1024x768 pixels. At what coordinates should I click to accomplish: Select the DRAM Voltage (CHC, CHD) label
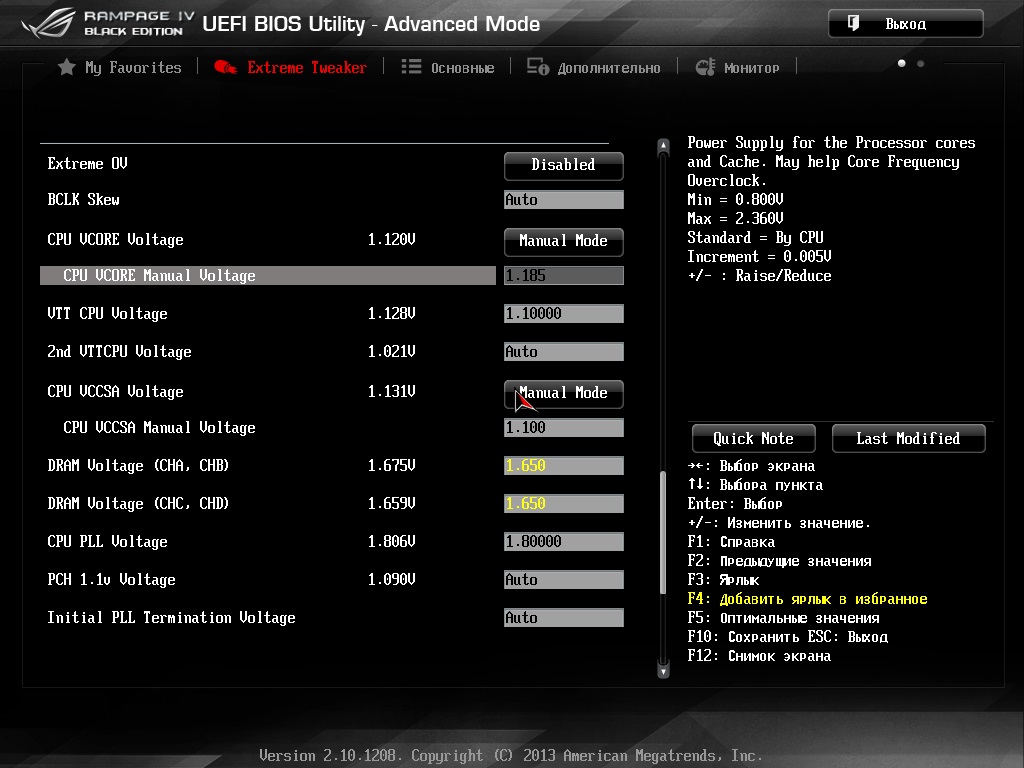138,504
